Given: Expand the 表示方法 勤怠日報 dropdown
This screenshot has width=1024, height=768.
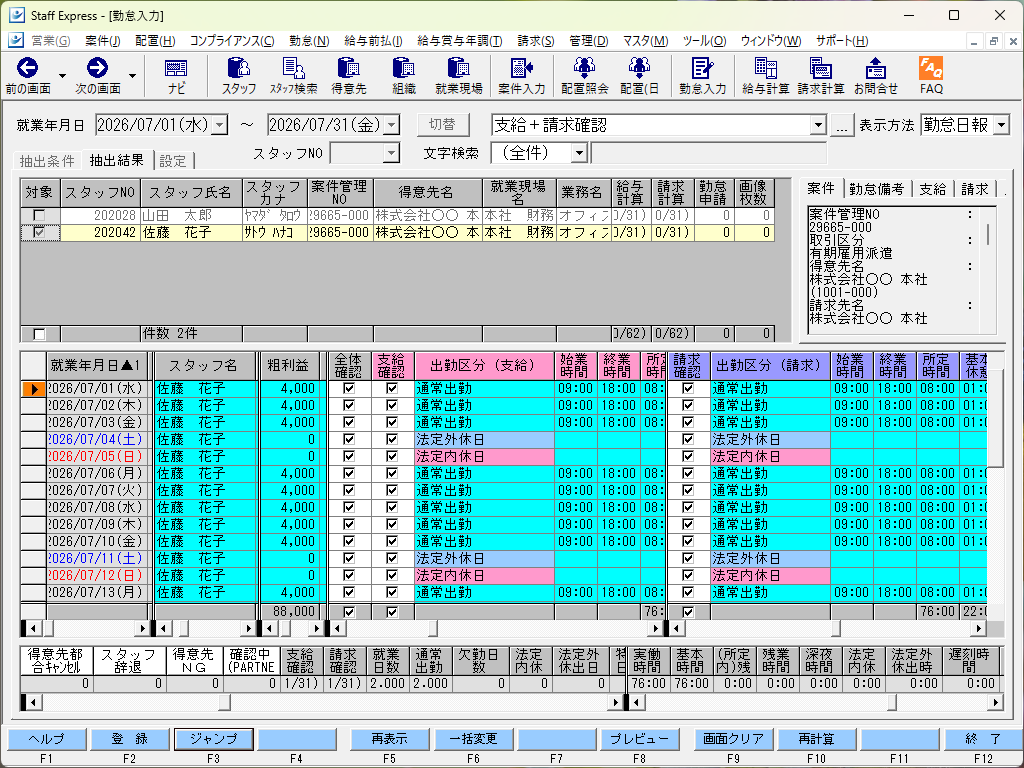Looking at the screenshot, I should tap(1001, 125).
